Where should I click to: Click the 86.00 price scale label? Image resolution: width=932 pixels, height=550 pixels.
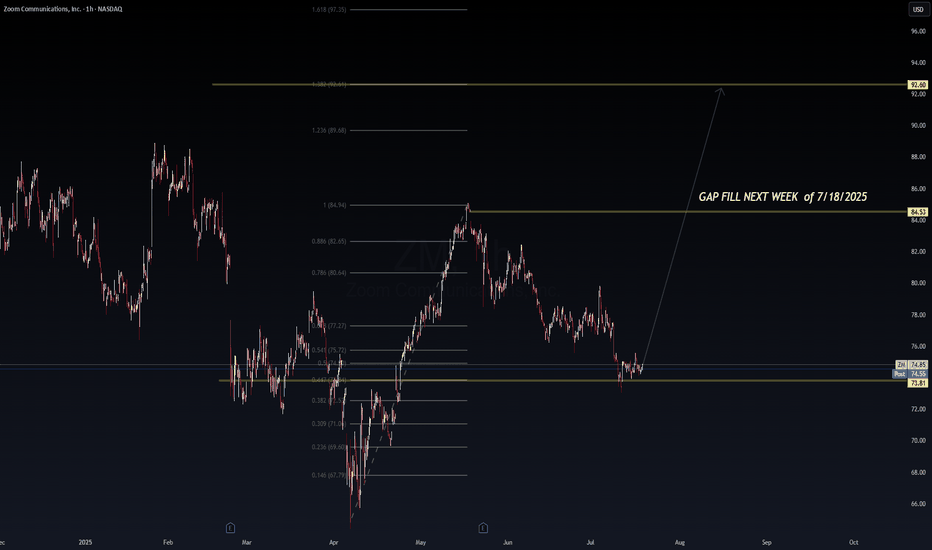point(918,188)
